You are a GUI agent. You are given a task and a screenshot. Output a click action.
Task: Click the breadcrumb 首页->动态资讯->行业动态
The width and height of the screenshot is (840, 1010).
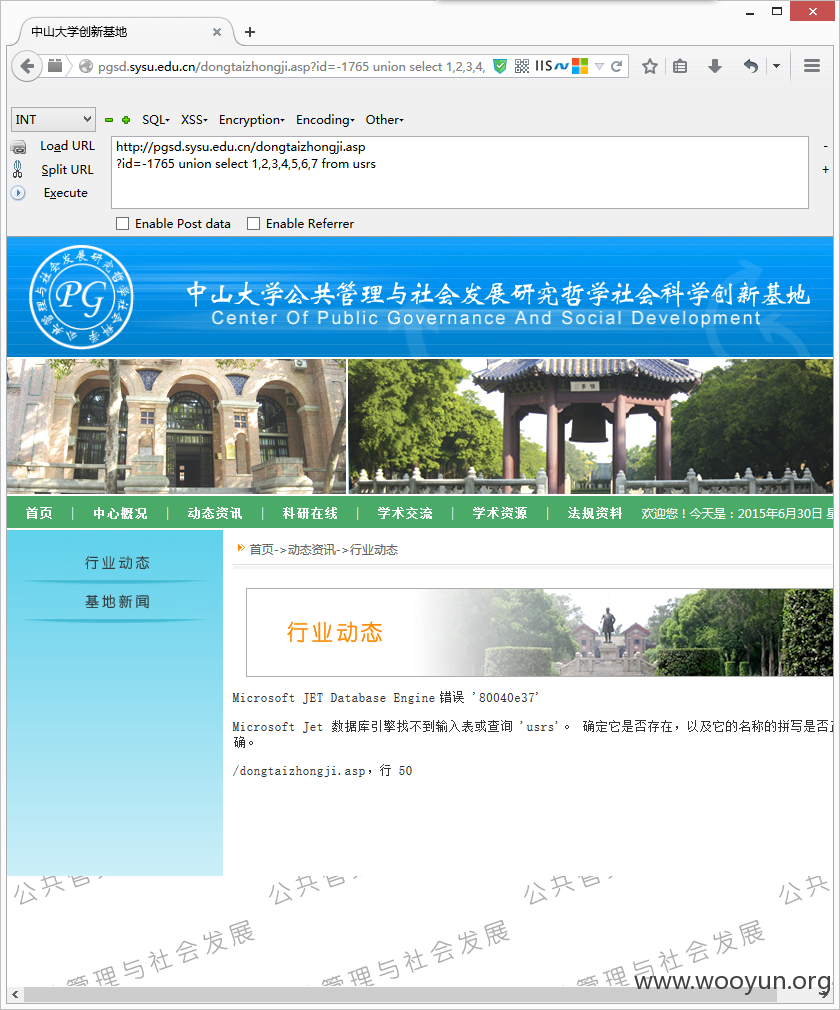coord(324,549)
